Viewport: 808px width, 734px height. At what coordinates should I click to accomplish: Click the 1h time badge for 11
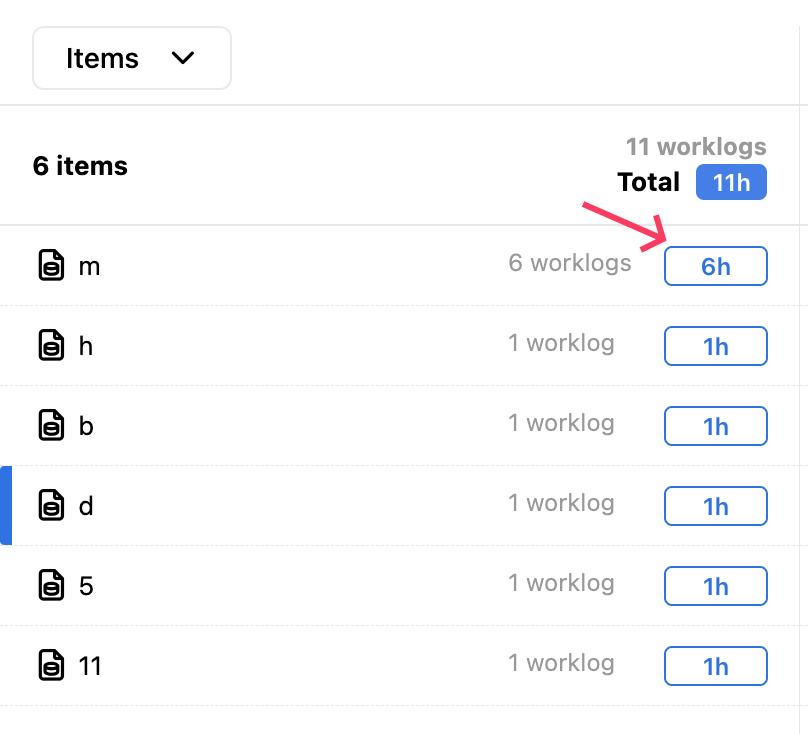715,667
